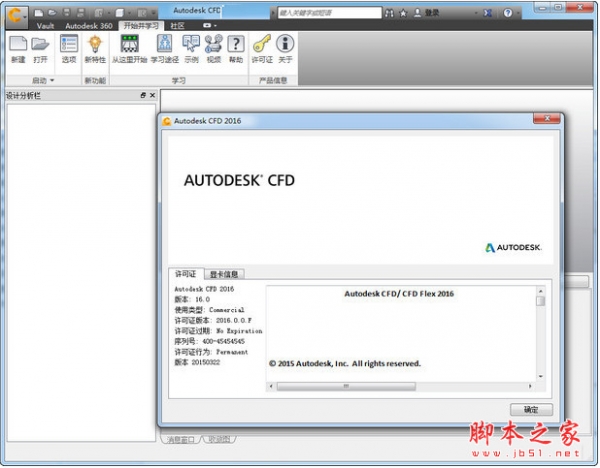Select the 许可证 tab in About dialog
The width and height of the screenshot is (600, 468).
click(x=186, y=274)
